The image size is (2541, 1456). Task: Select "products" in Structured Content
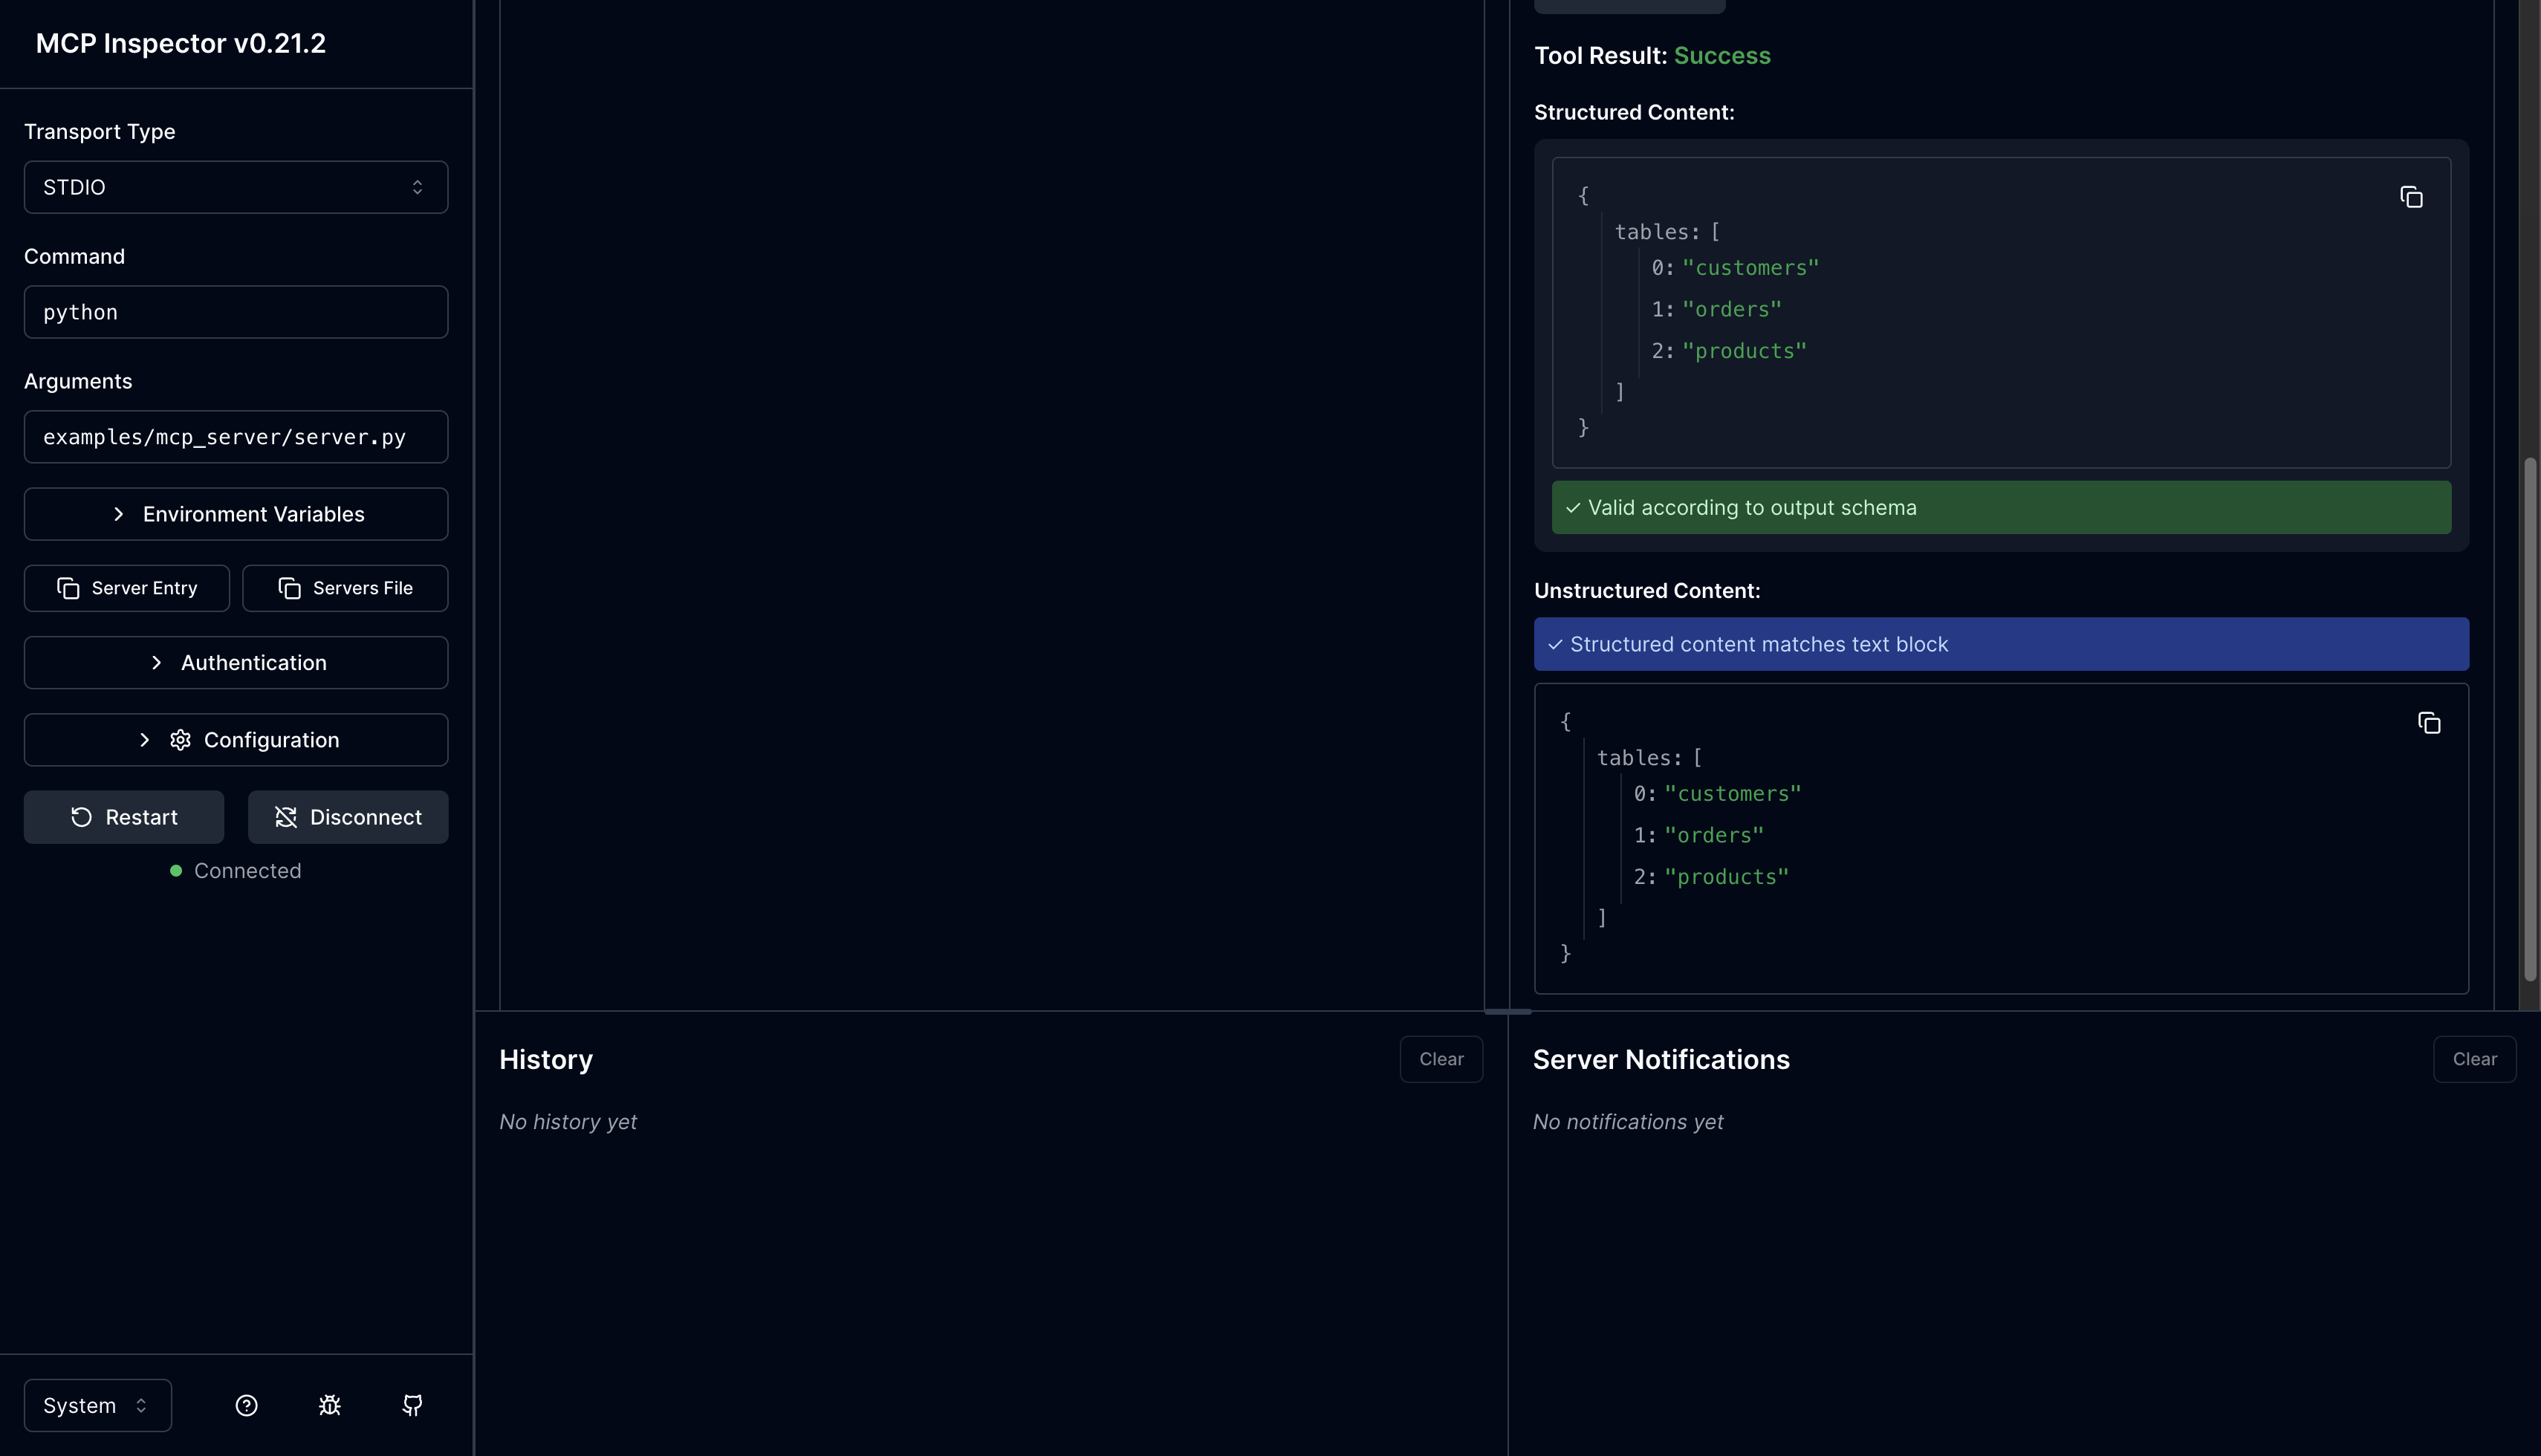[x=1744, y=351]
